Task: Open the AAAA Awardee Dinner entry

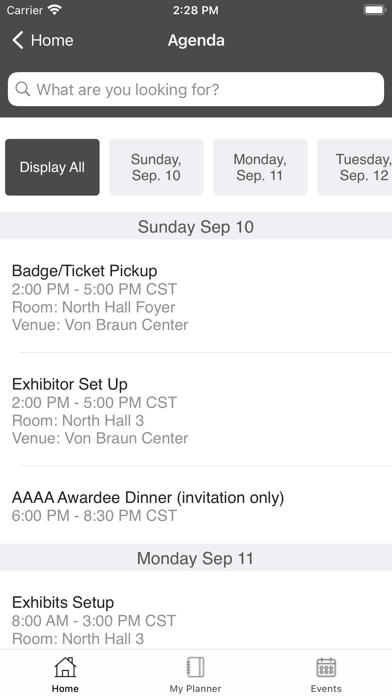Action: point(196,505)
